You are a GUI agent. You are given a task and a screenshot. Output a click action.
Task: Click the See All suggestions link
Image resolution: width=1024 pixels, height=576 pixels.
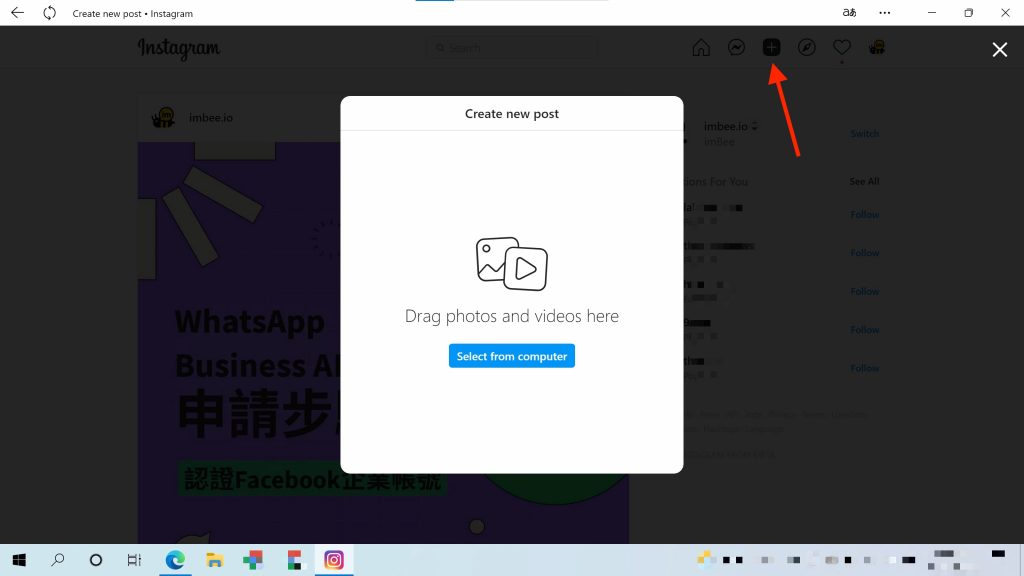864,181
